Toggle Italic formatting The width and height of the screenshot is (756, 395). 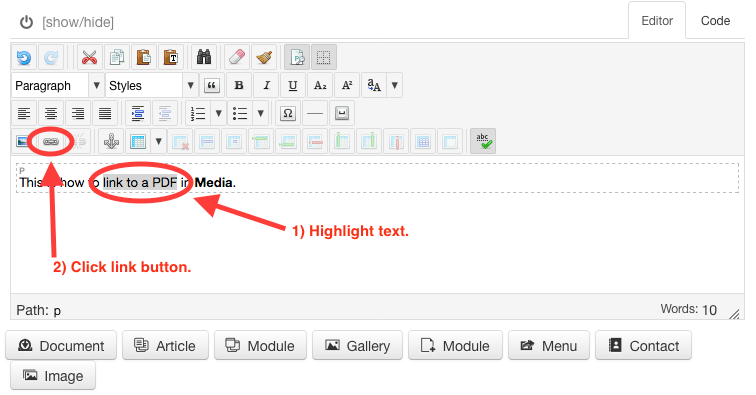tap(266, 86)
